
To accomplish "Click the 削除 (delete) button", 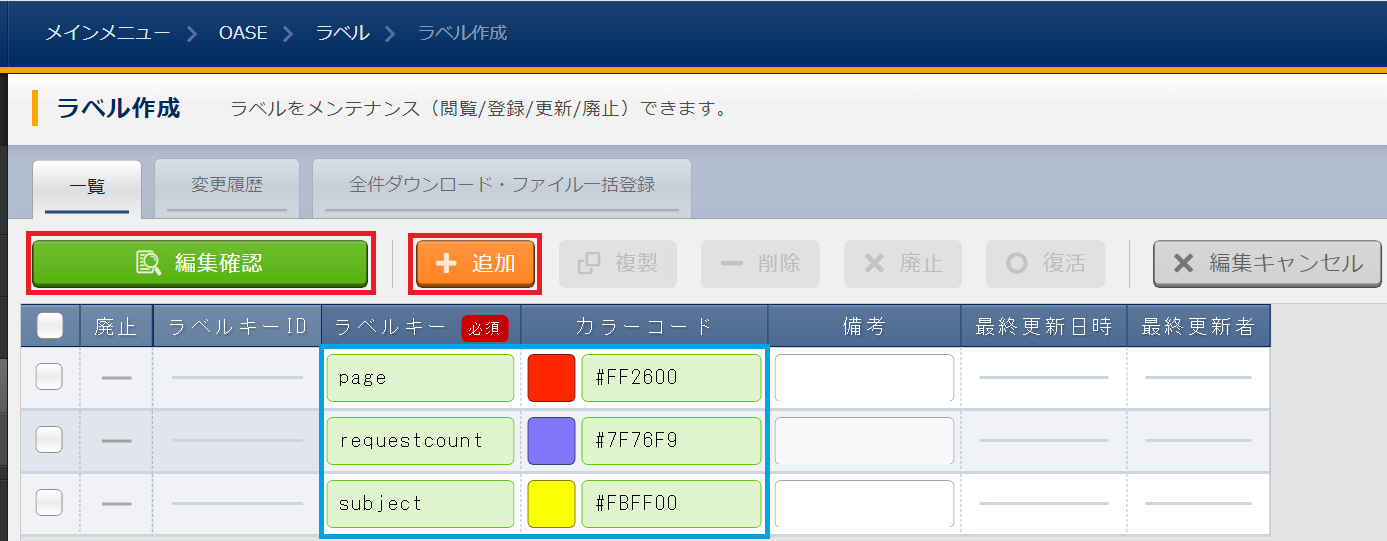I will coord(760,264).
